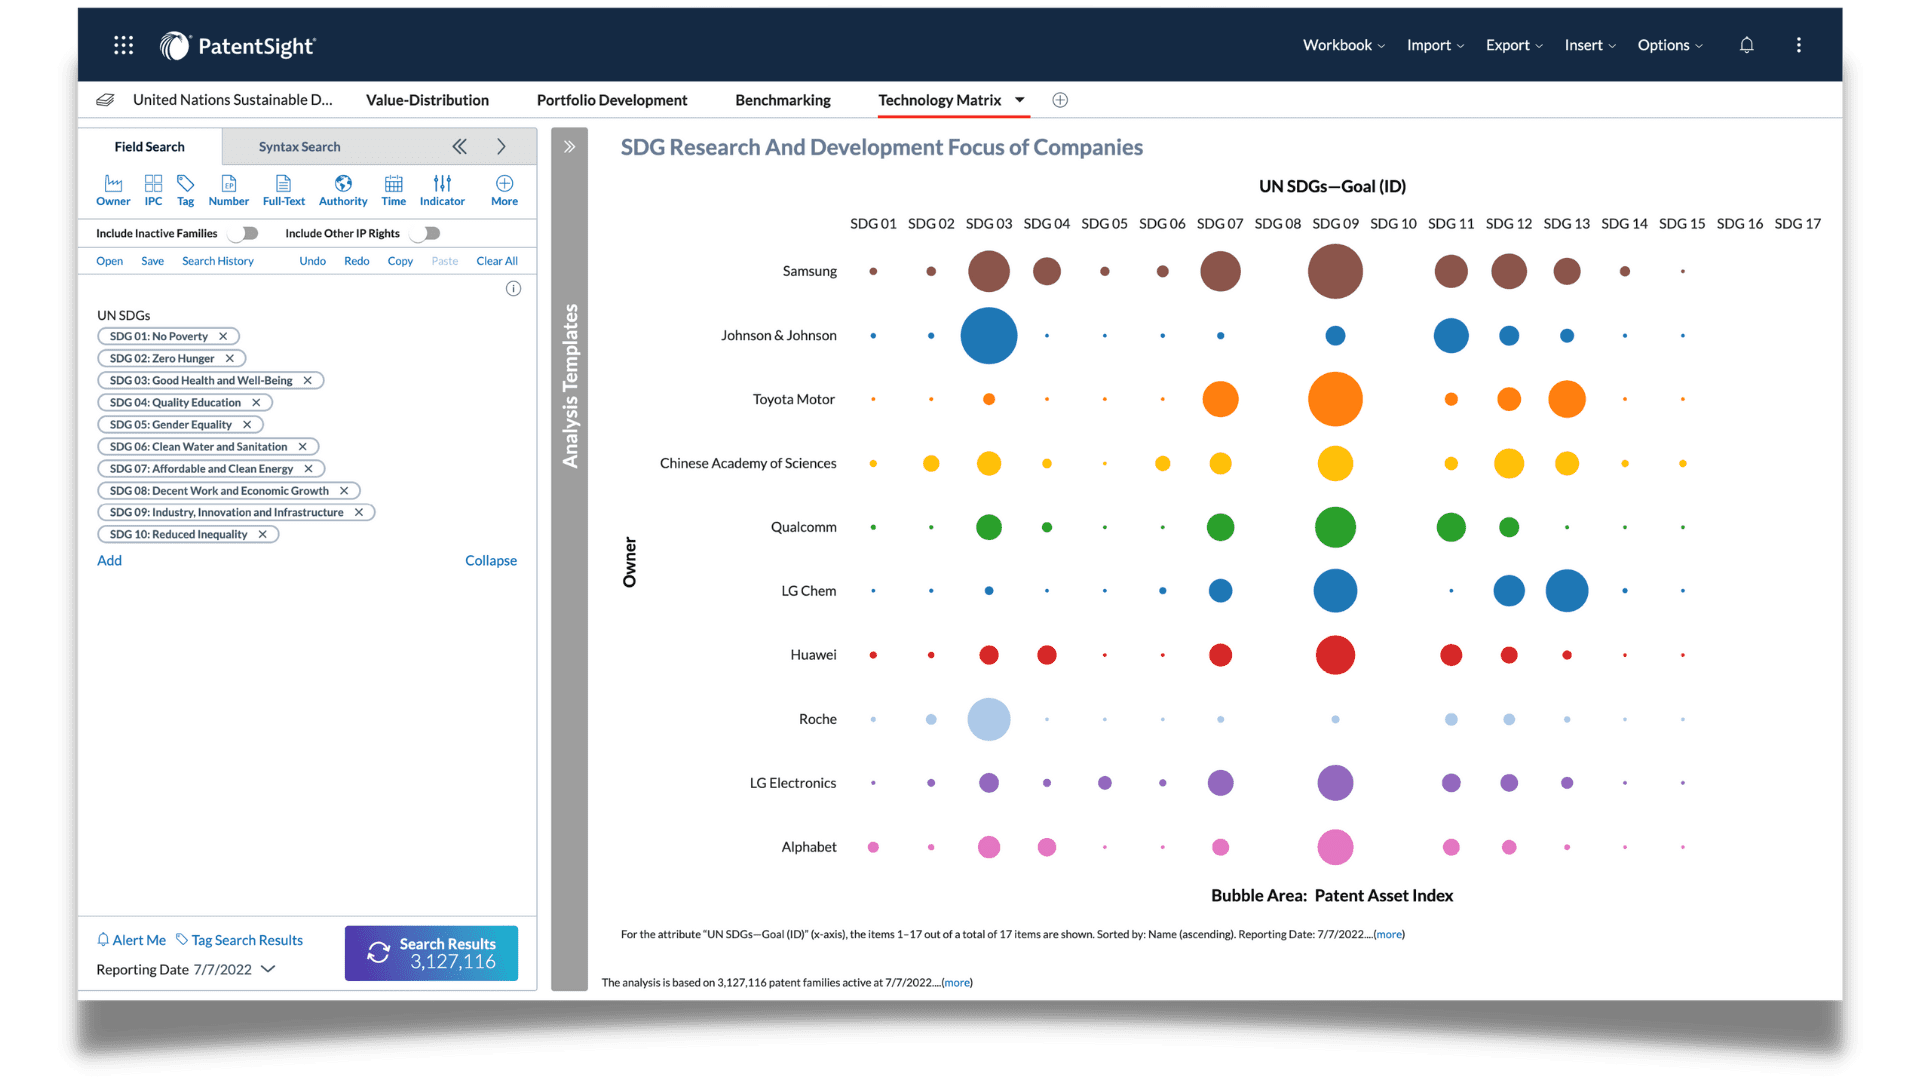
Task: Go forward with the right chevron arrow
Action: point(501,147)
